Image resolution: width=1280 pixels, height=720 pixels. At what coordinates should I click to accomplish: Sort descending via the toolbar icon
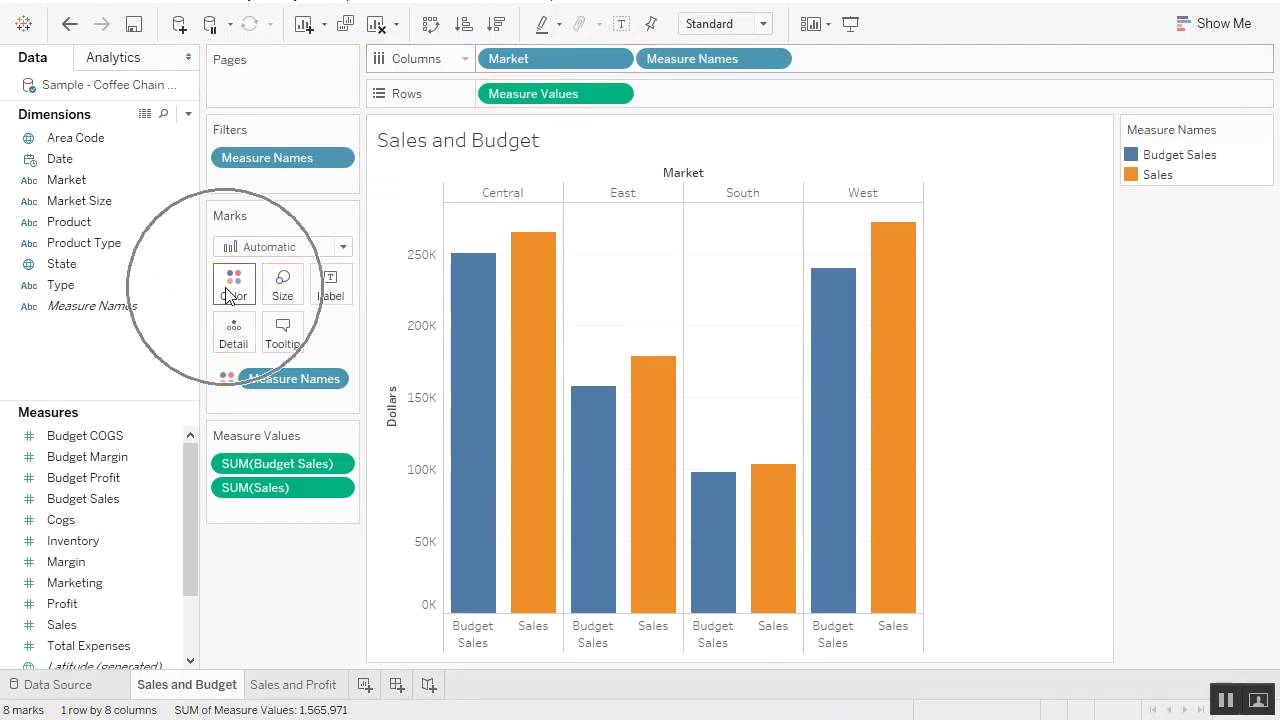[496, 24]
